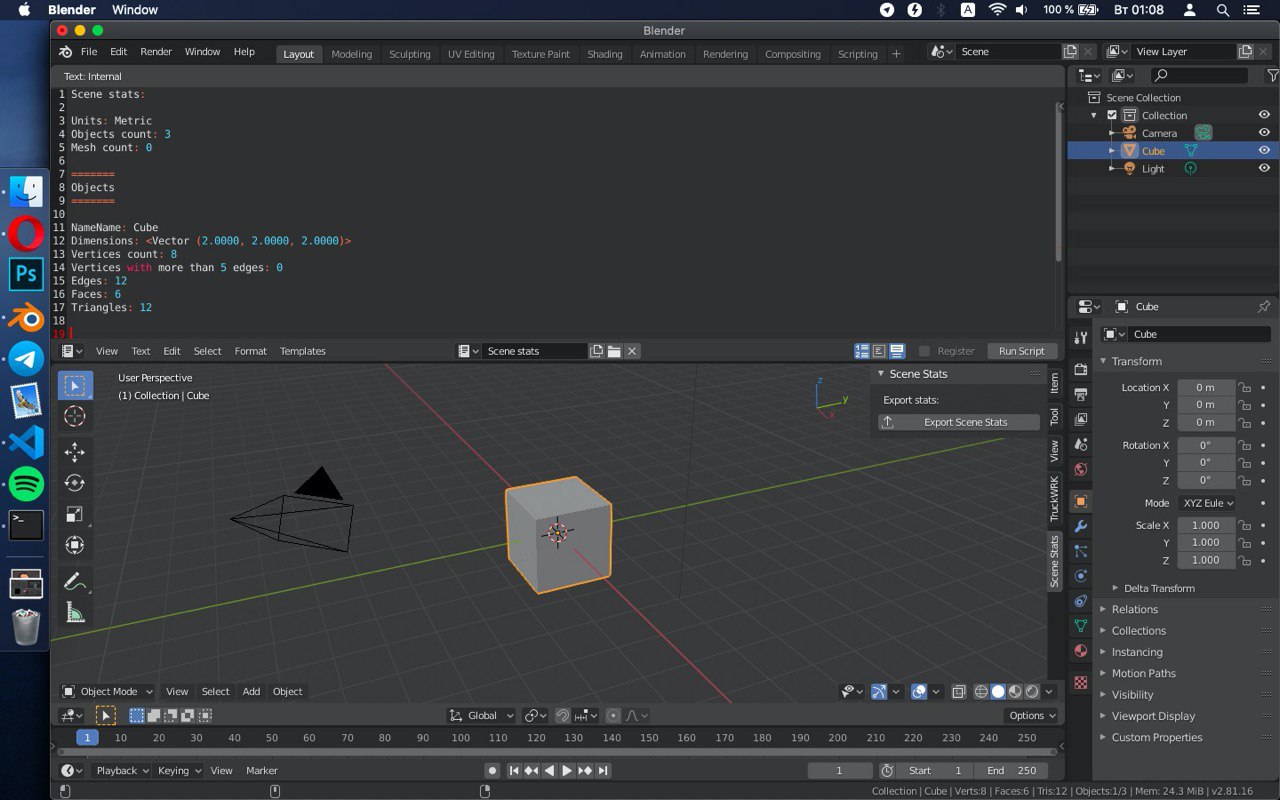The width and height of the screenshot is (1280, 800).
Task: Toggle the Collection visibility eye
Action: [1264, 115]
